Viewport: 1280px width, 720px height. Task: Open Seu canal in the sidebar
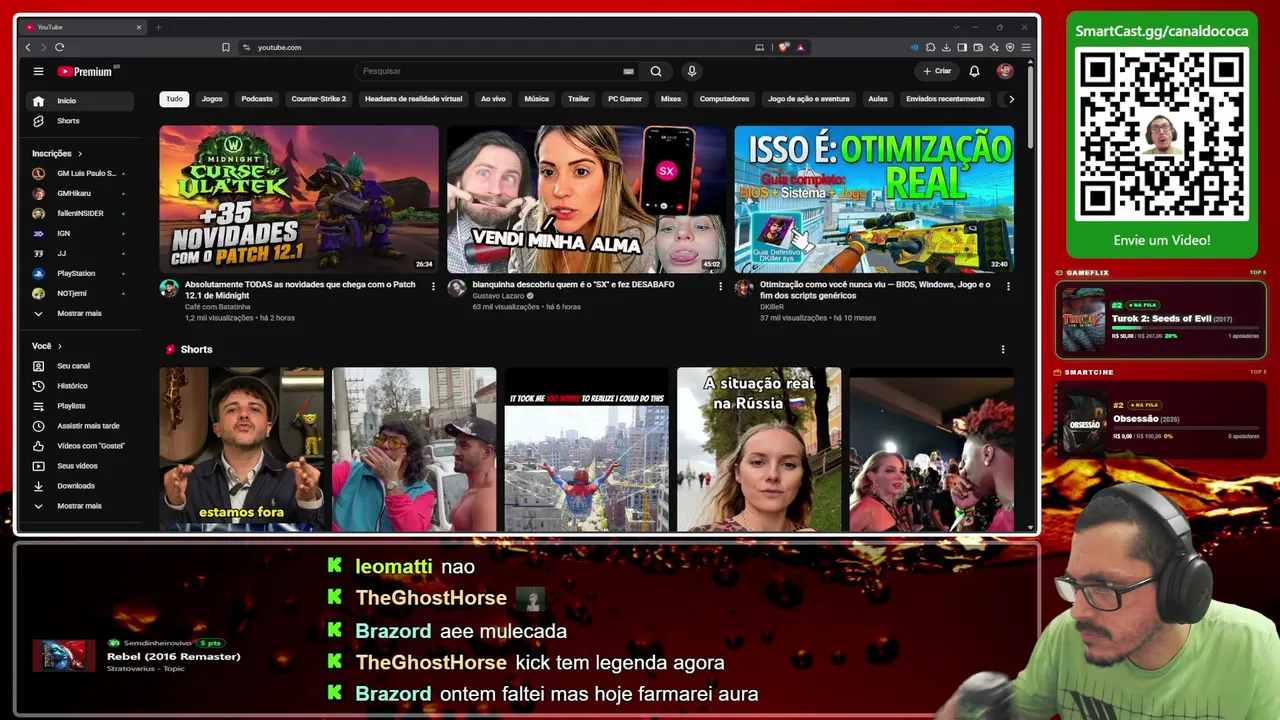[80, 366]
